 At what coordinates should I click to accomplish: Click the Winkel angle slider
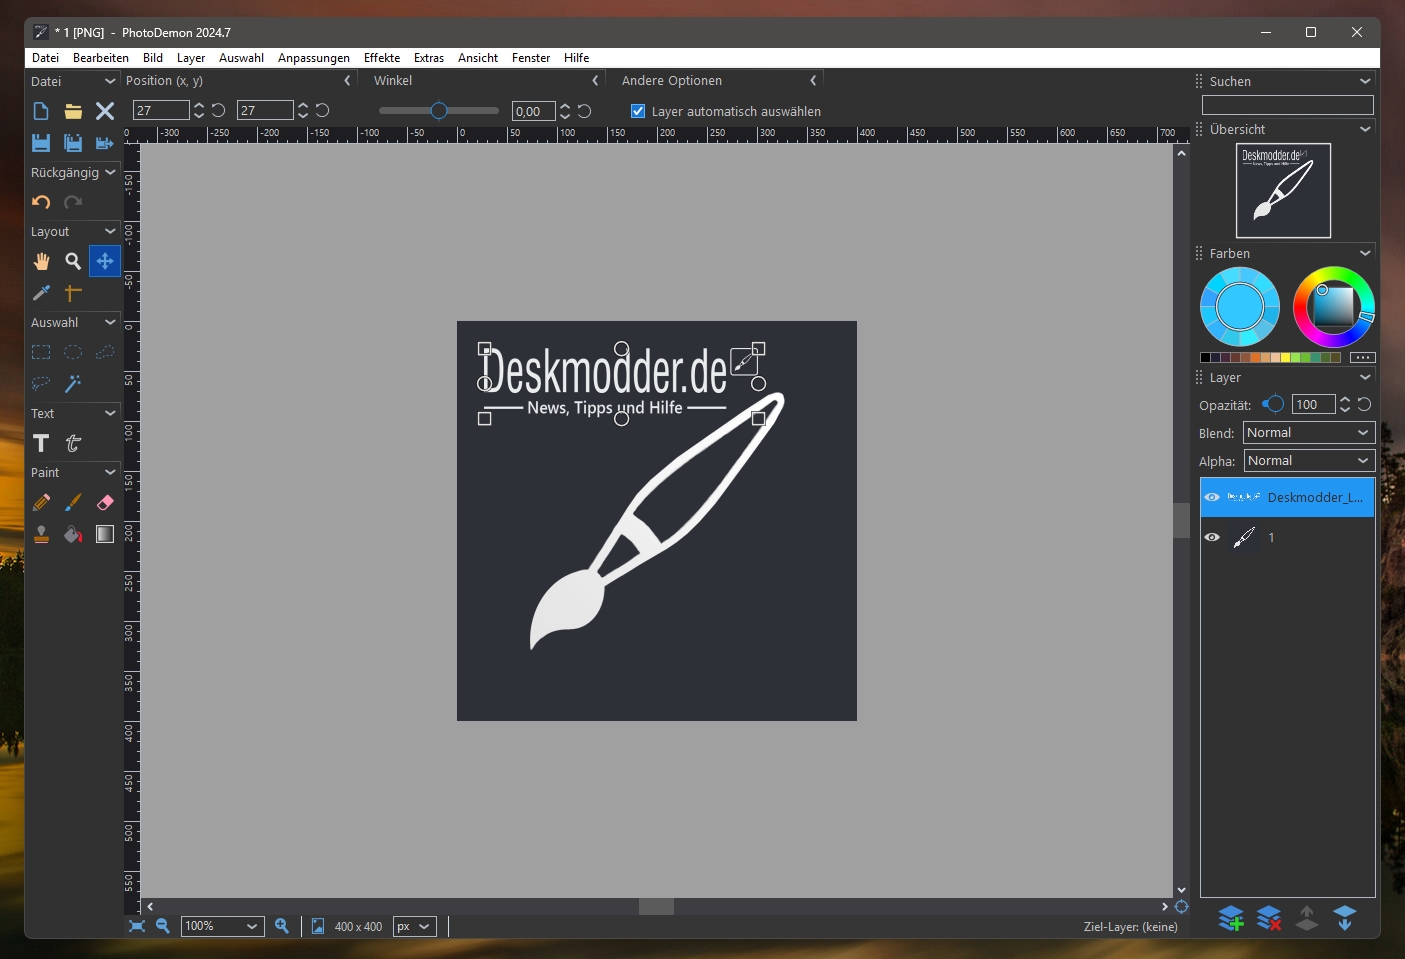pyautogui.click(x=439, y=110)
